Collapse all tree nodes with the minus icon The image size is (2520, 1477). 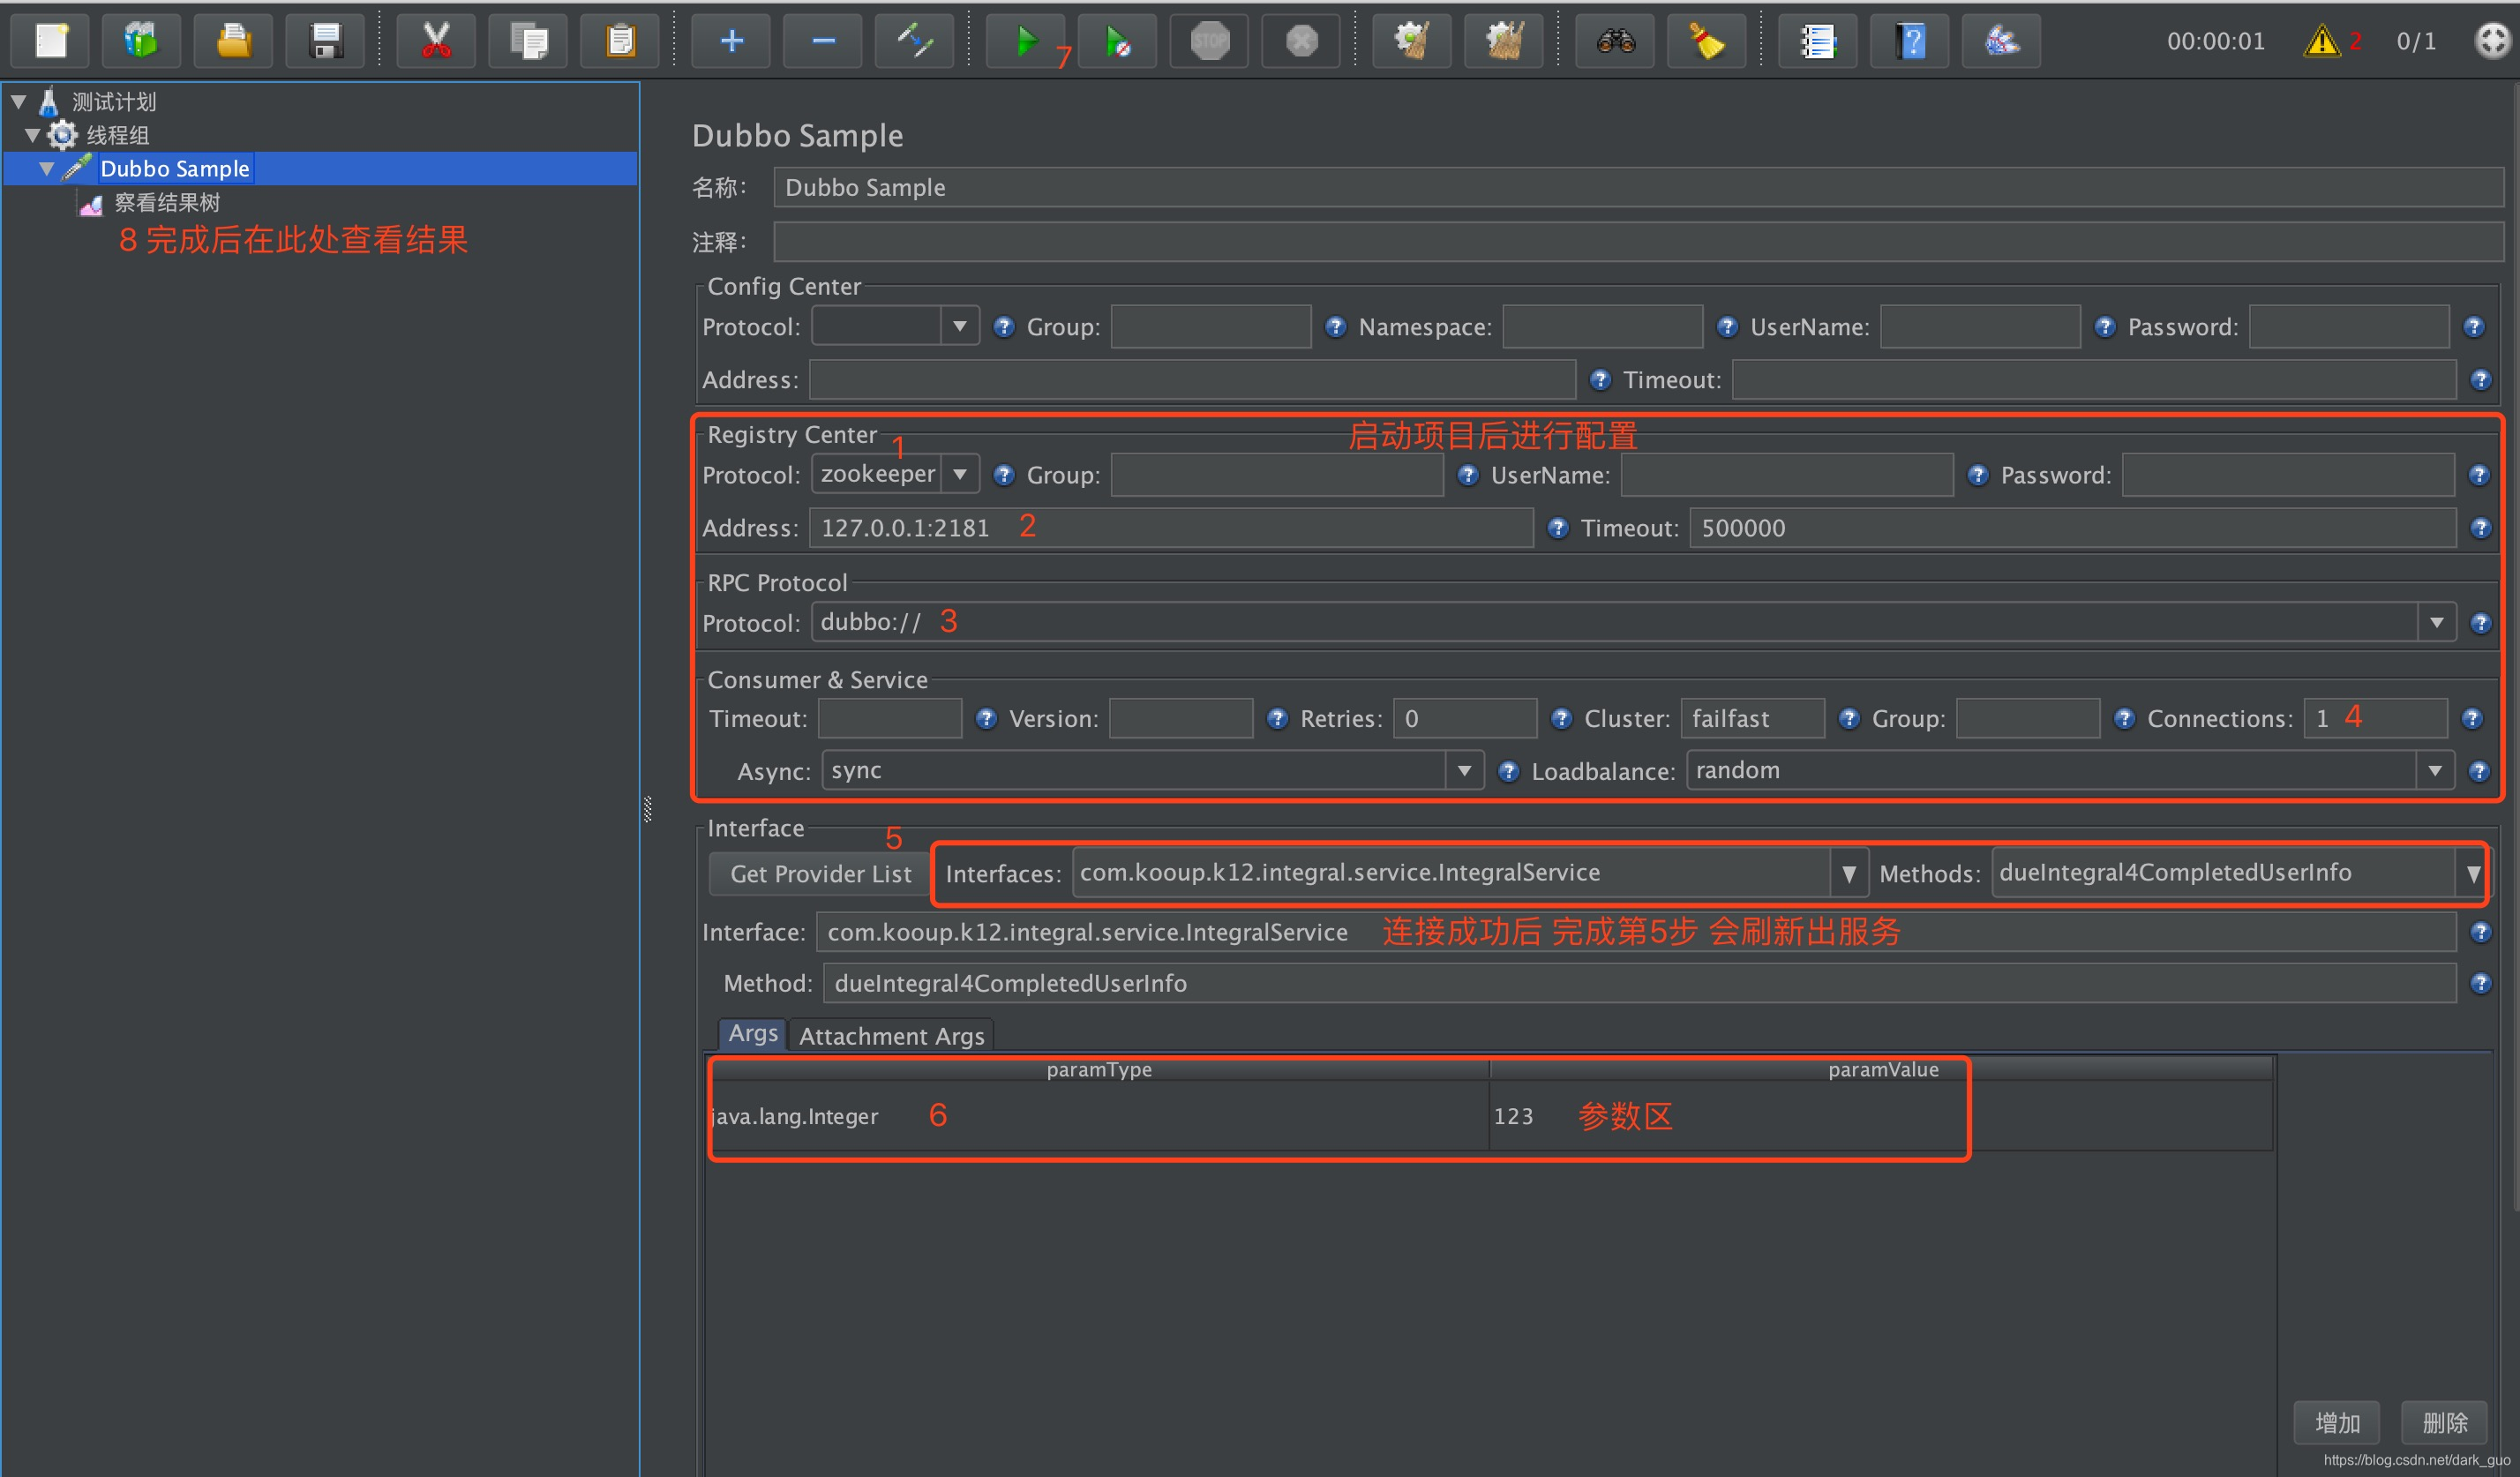[823, 41]
